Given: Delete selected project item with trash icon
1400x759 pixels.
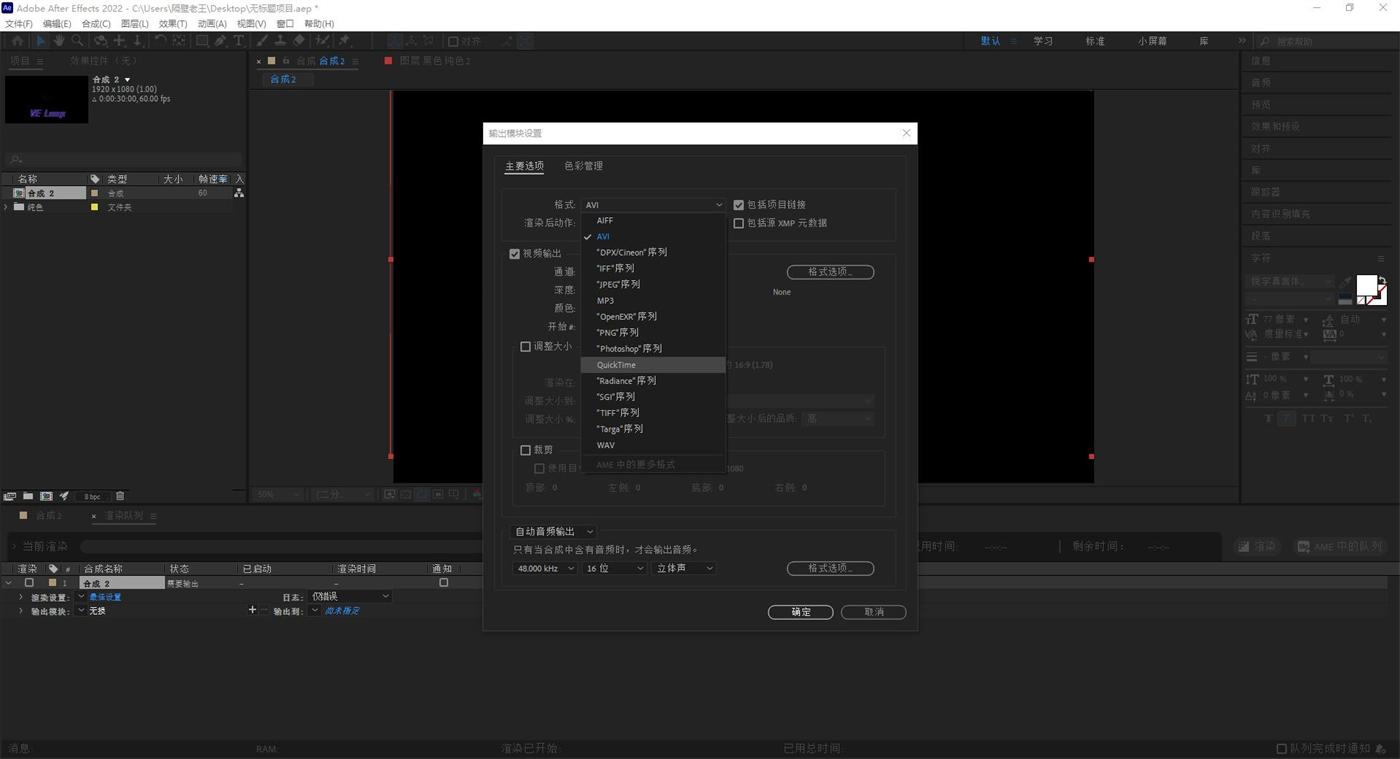Looking at the screenshot, I should tap(120, 496).
